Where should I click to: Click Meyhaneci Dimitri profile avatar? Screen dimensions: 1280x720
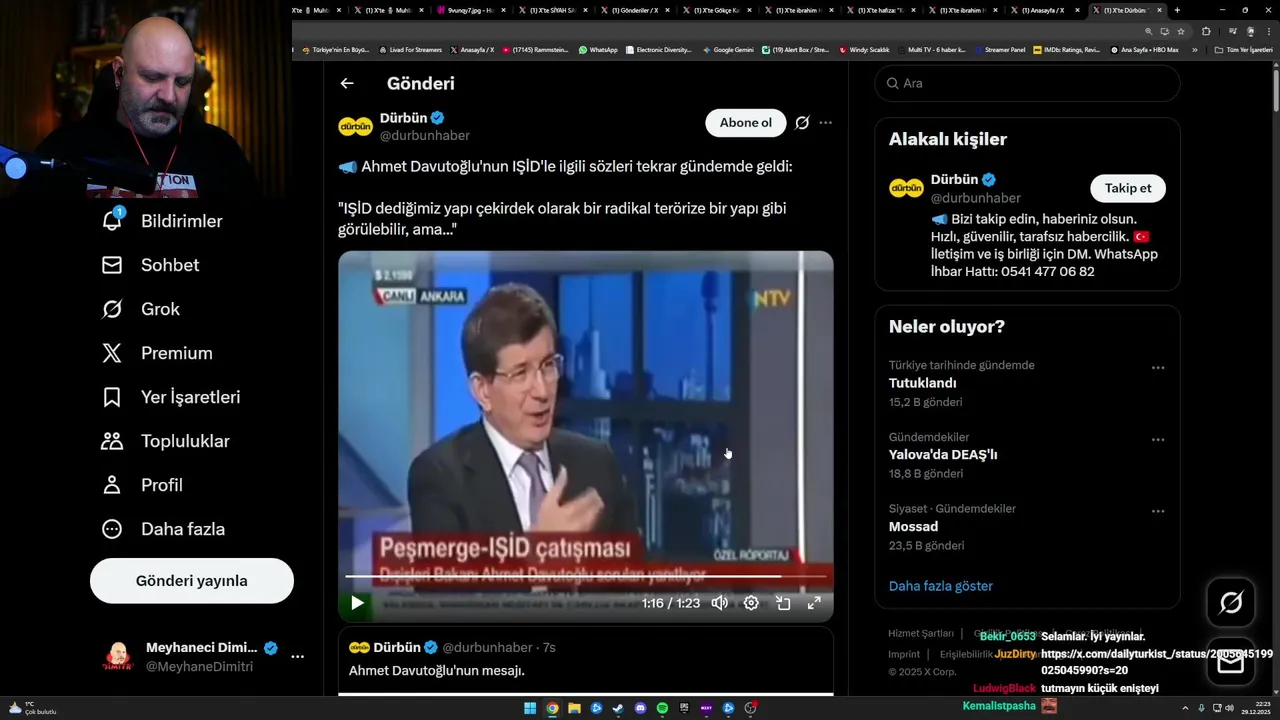(x=119, y=657)
